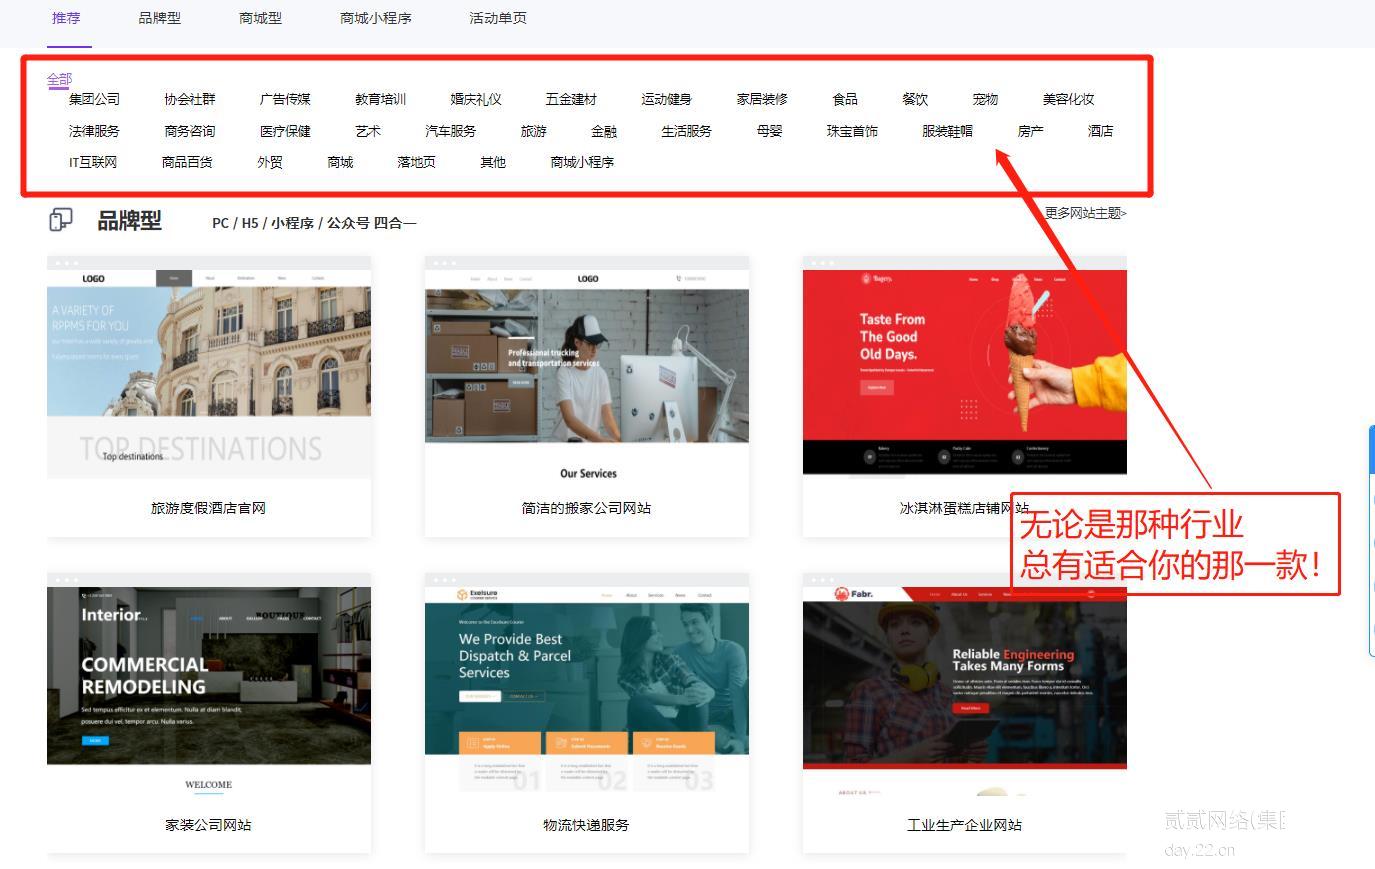
Task: Filter templates by 珠宝首饰
Action: [x=852, y=131]
